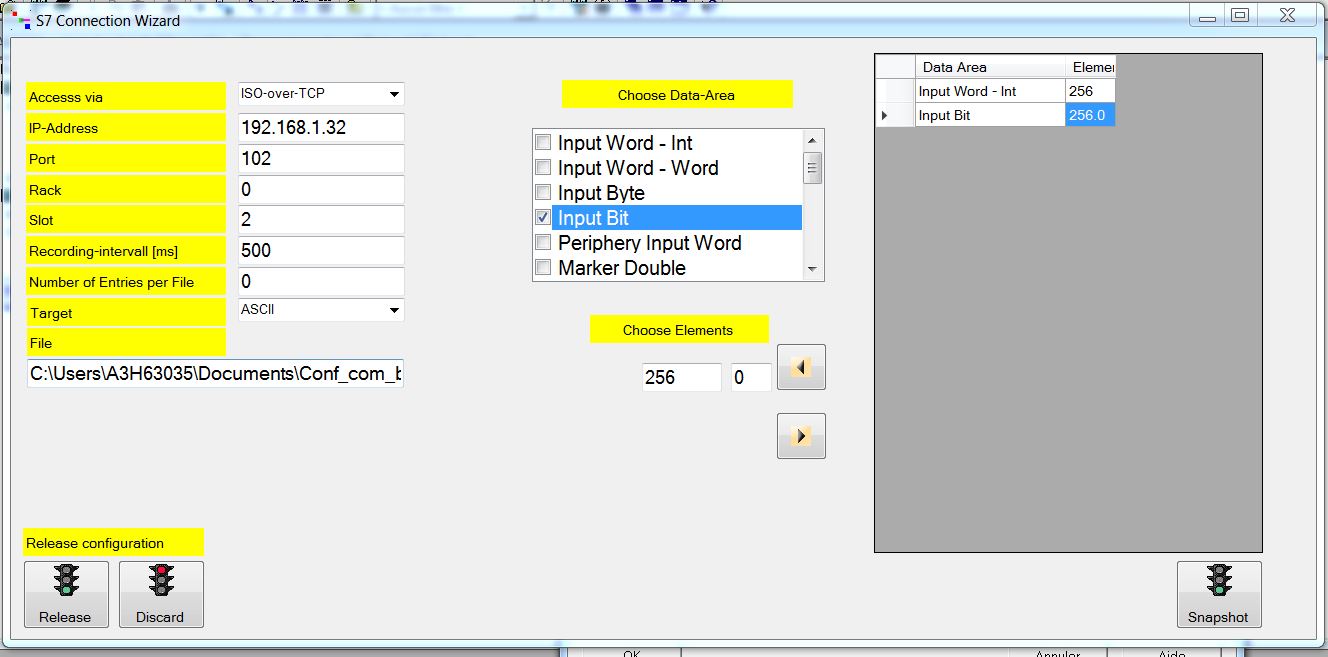Focus the element address field showing 256
1328x657 pixels.
click(x=681, y=378)
